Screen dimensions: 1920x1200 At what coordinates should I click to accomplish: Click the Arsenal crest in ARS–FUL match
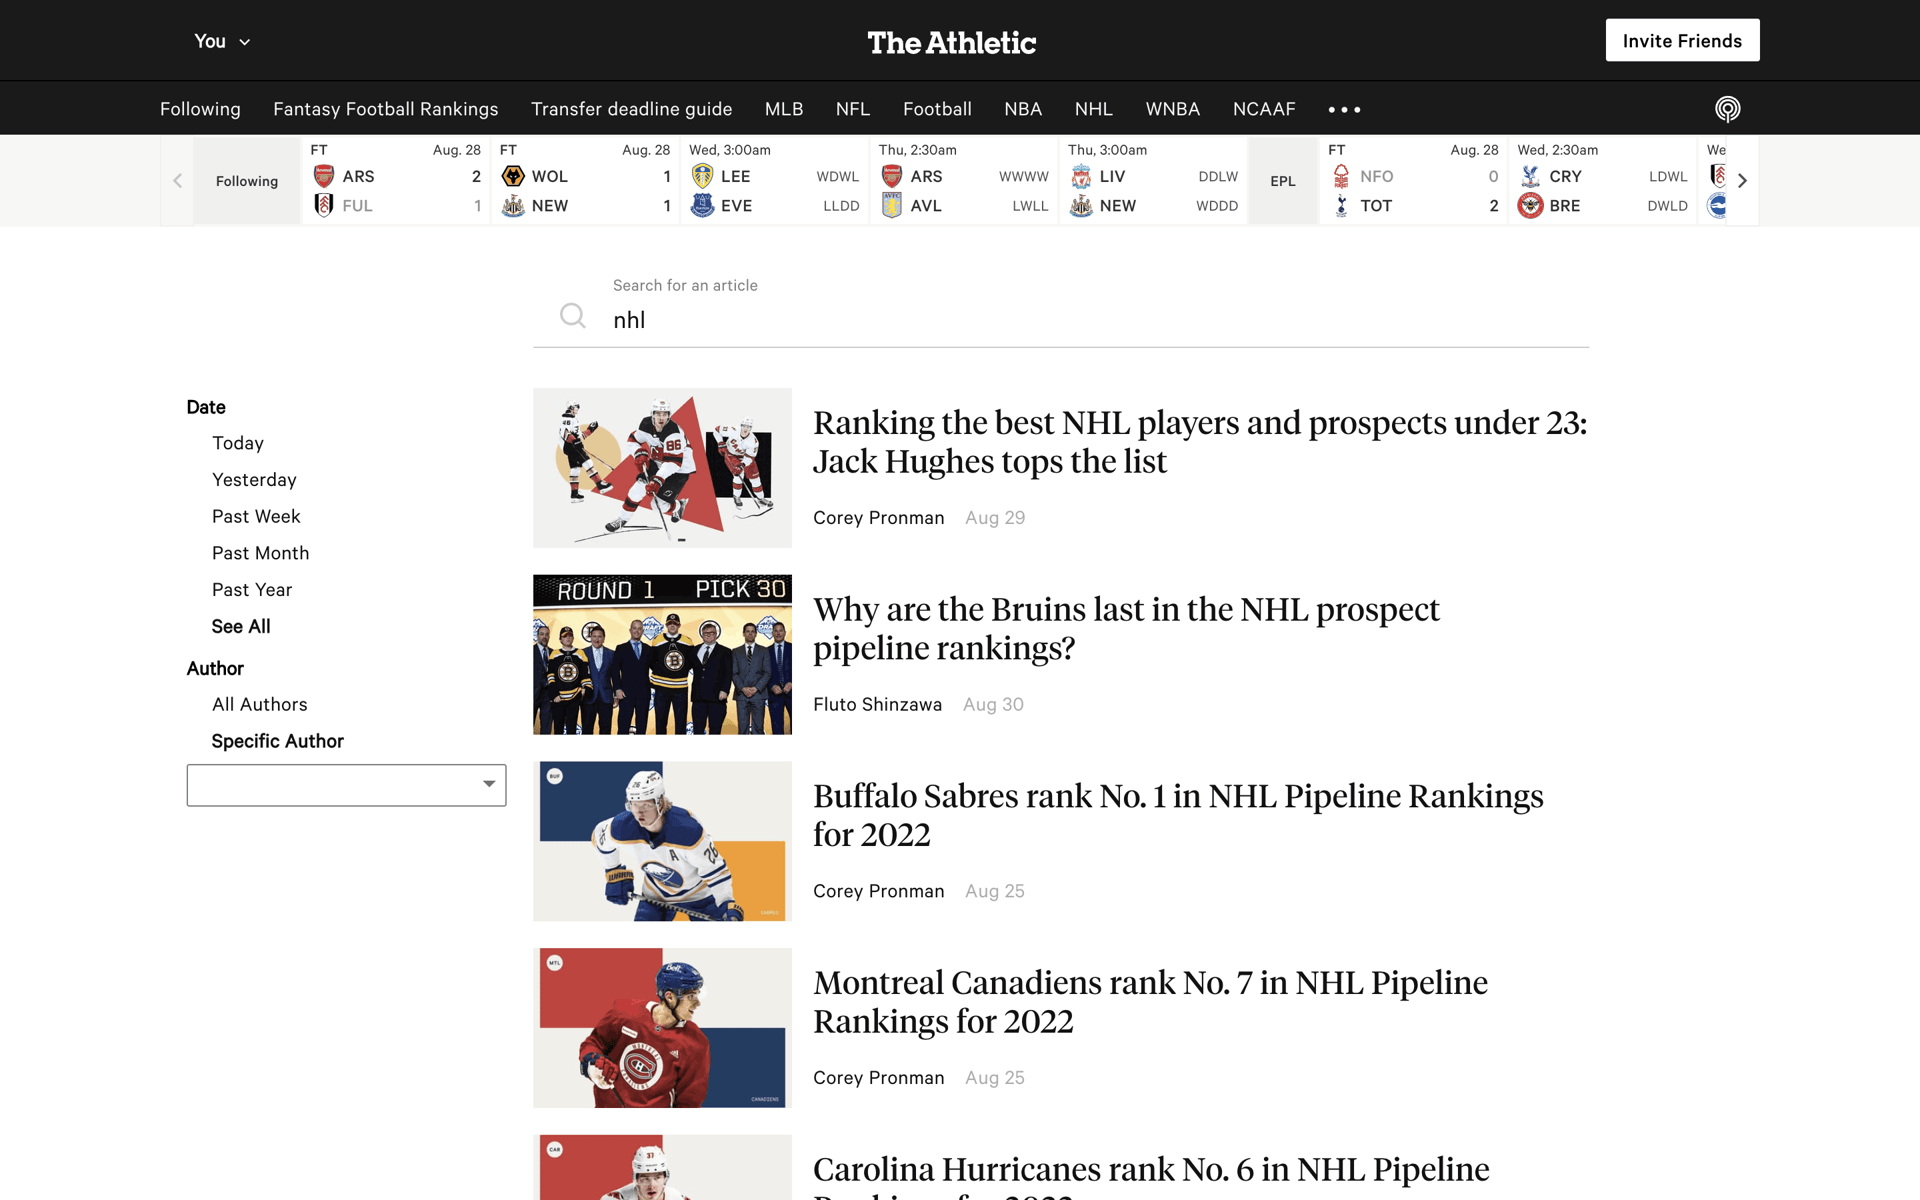323,176
